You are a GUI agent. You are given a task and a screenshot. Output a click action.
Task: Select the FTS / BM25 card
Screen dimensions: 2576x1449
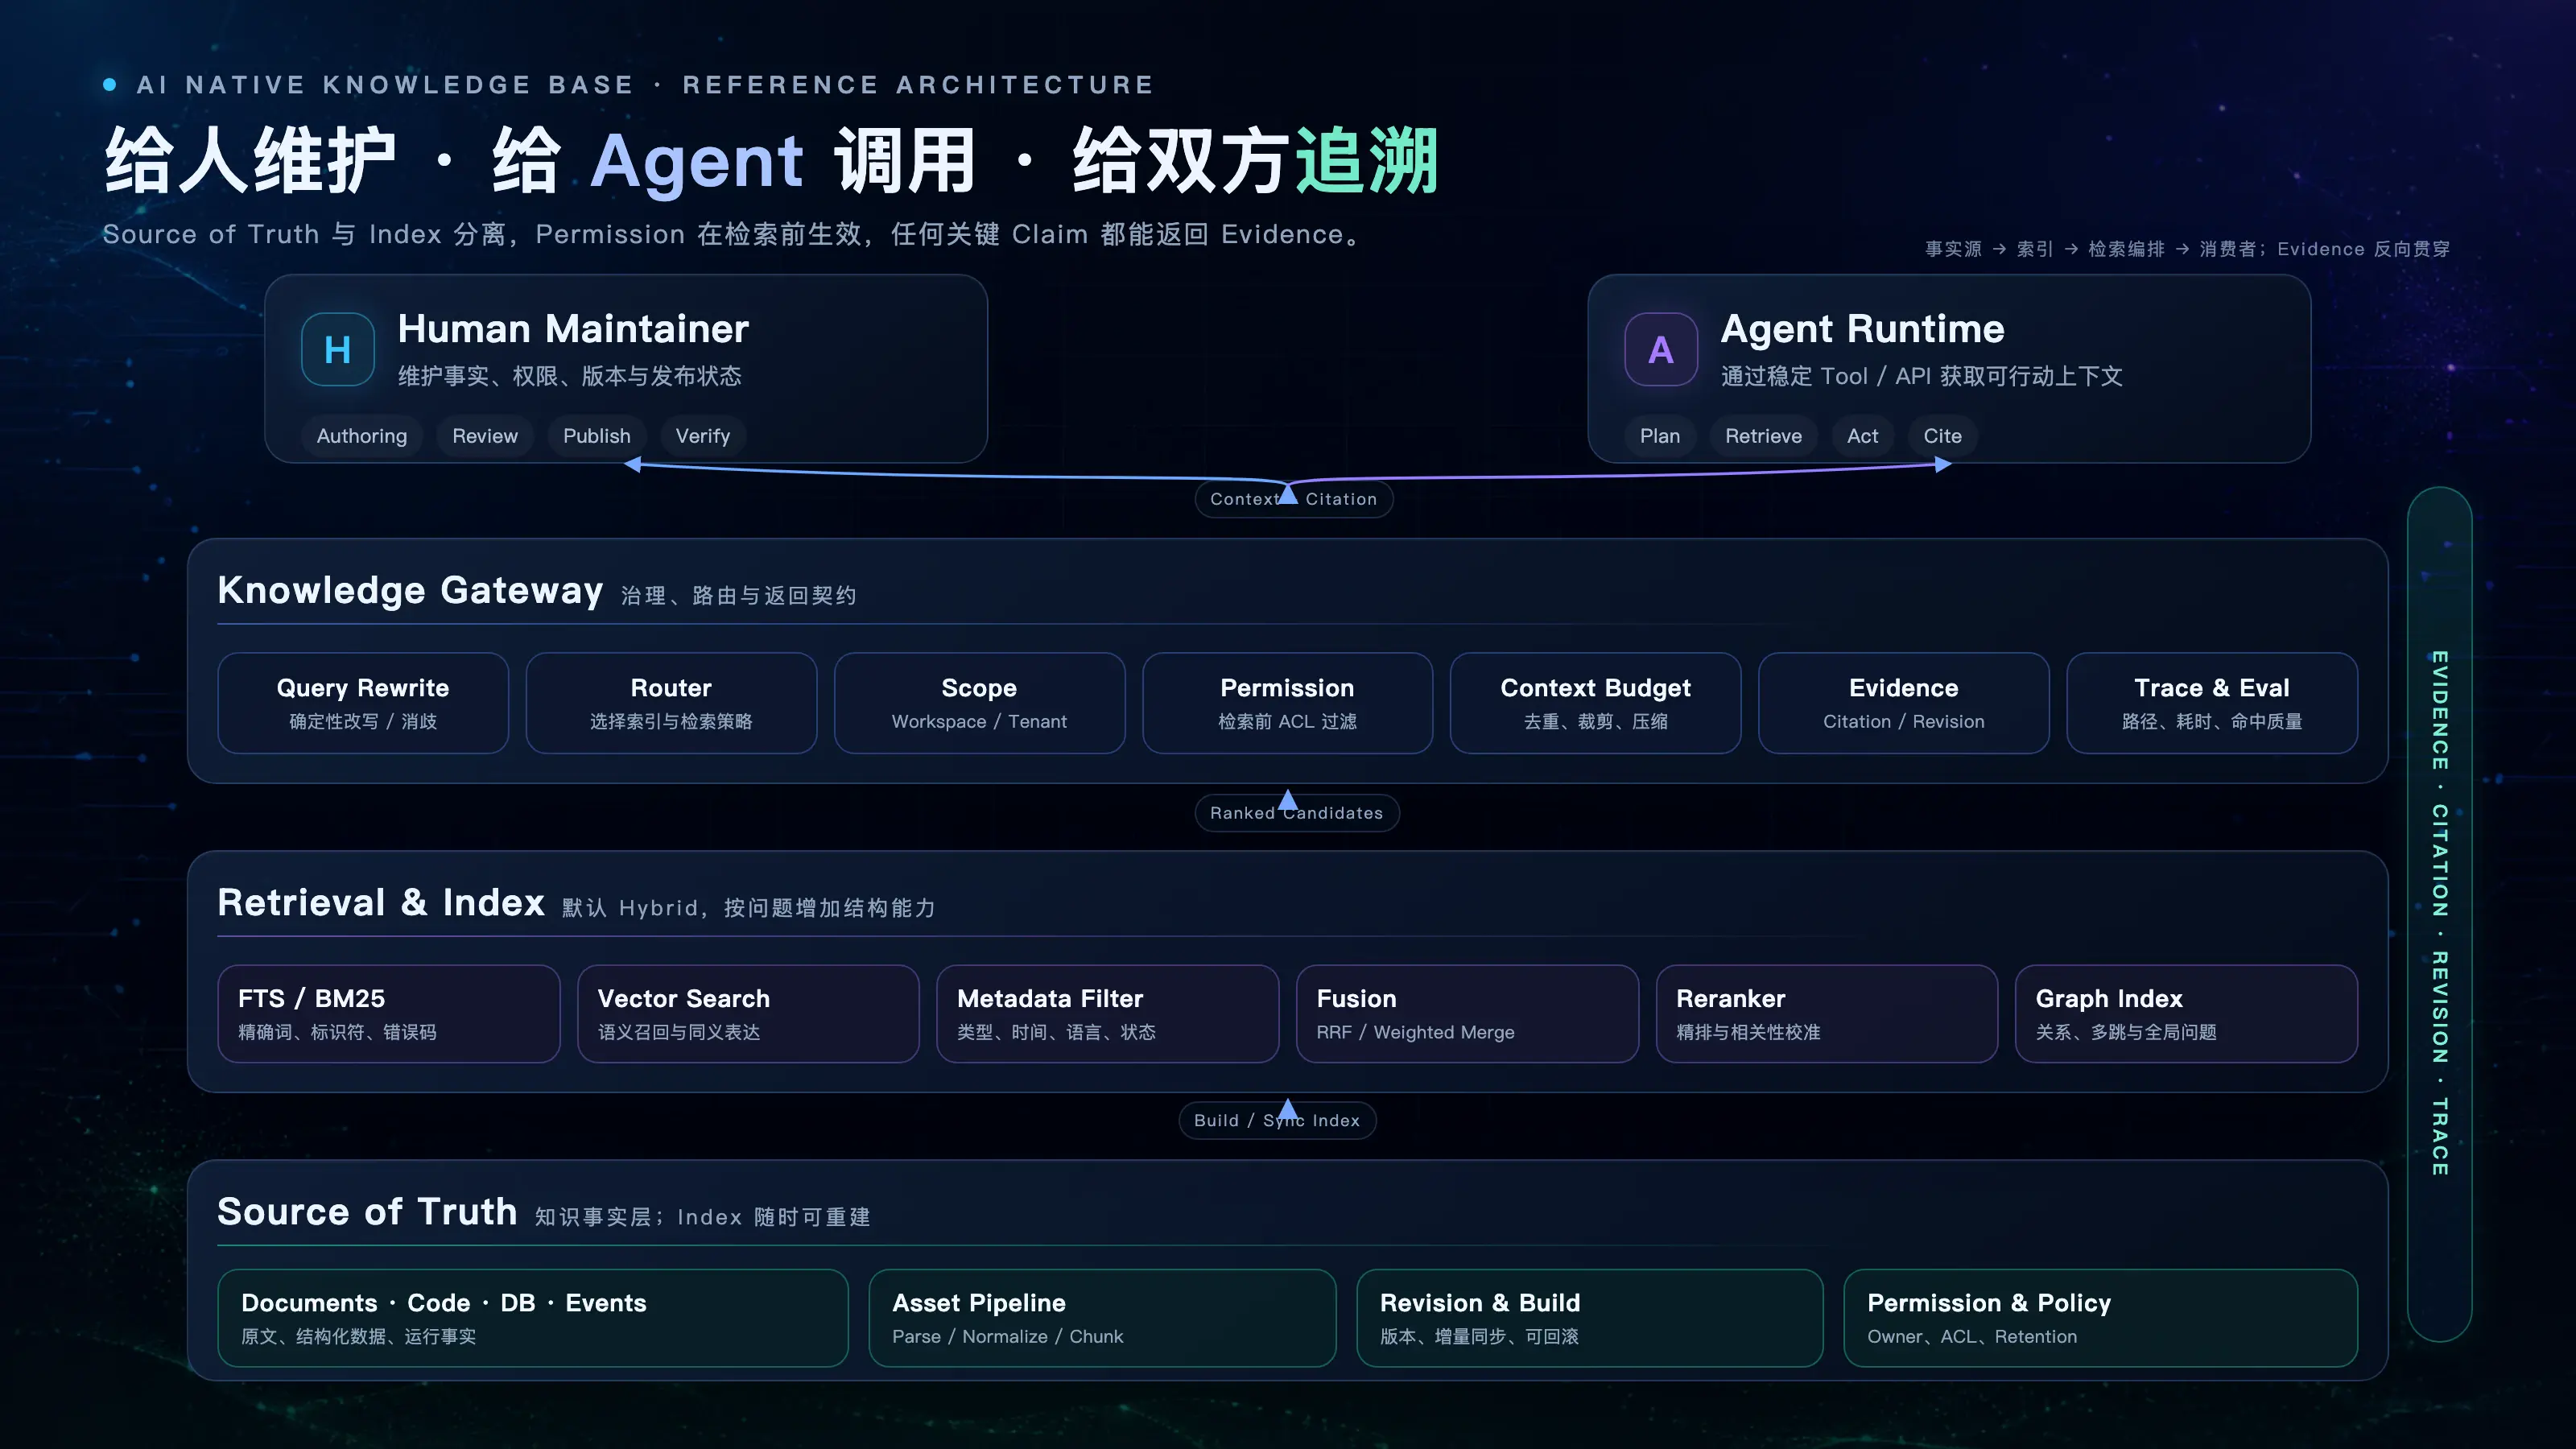[x=389, y=1014]
